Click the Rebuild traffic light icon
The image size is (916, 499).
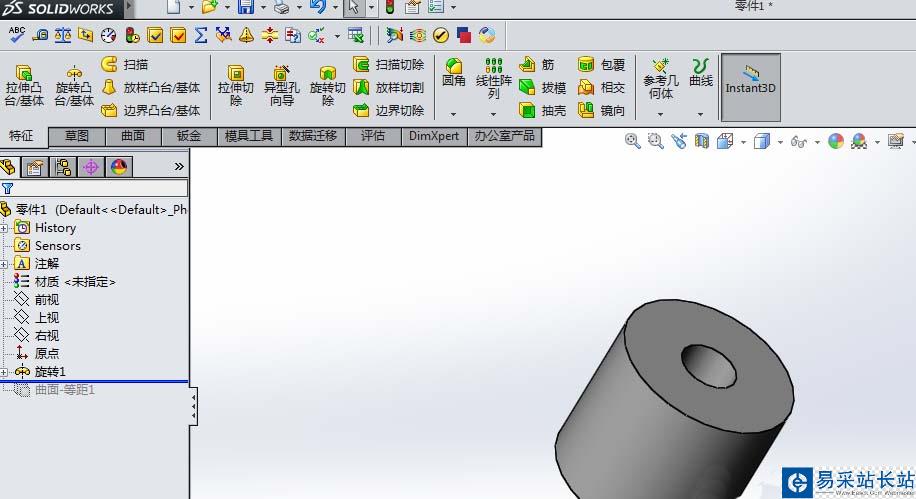pyautogui.click(x=390, y=7)
